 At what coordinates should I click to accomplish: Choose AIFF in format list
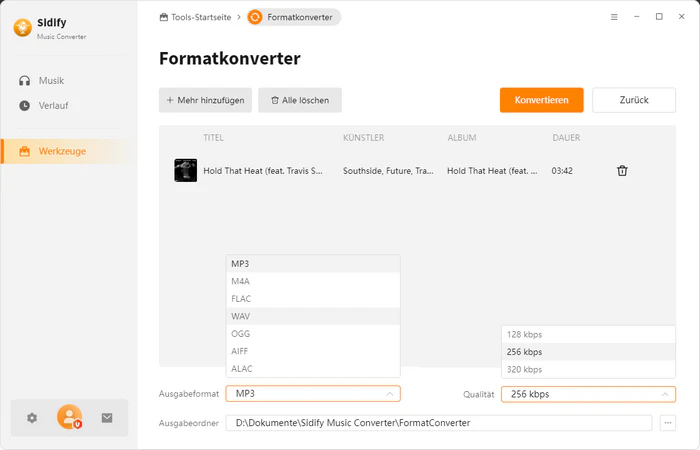[313, 351]
